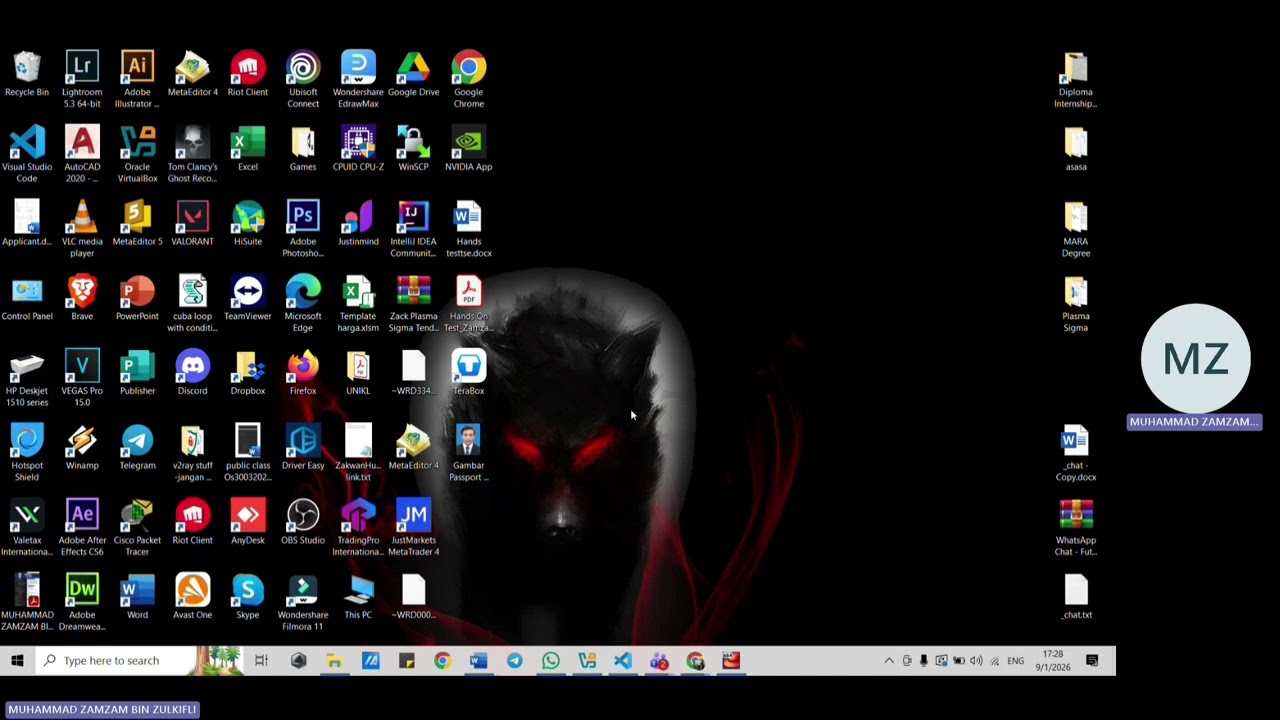Open the Hotspot Shield shortcut
The height and width of the screenshot is (720, 1280).
[27, 453]
